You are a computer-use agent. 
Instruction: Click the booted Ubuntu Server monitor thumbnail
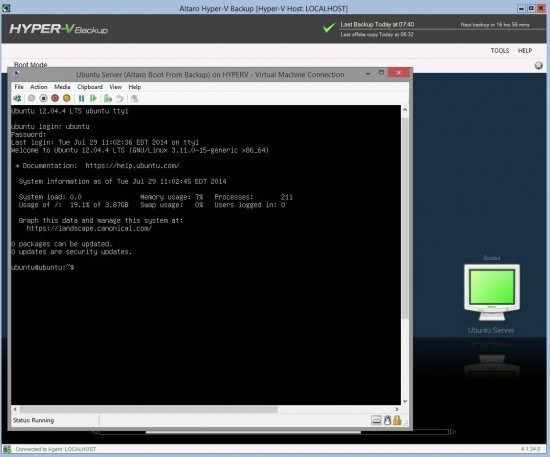pyautogui.click(x=492, y=292)
